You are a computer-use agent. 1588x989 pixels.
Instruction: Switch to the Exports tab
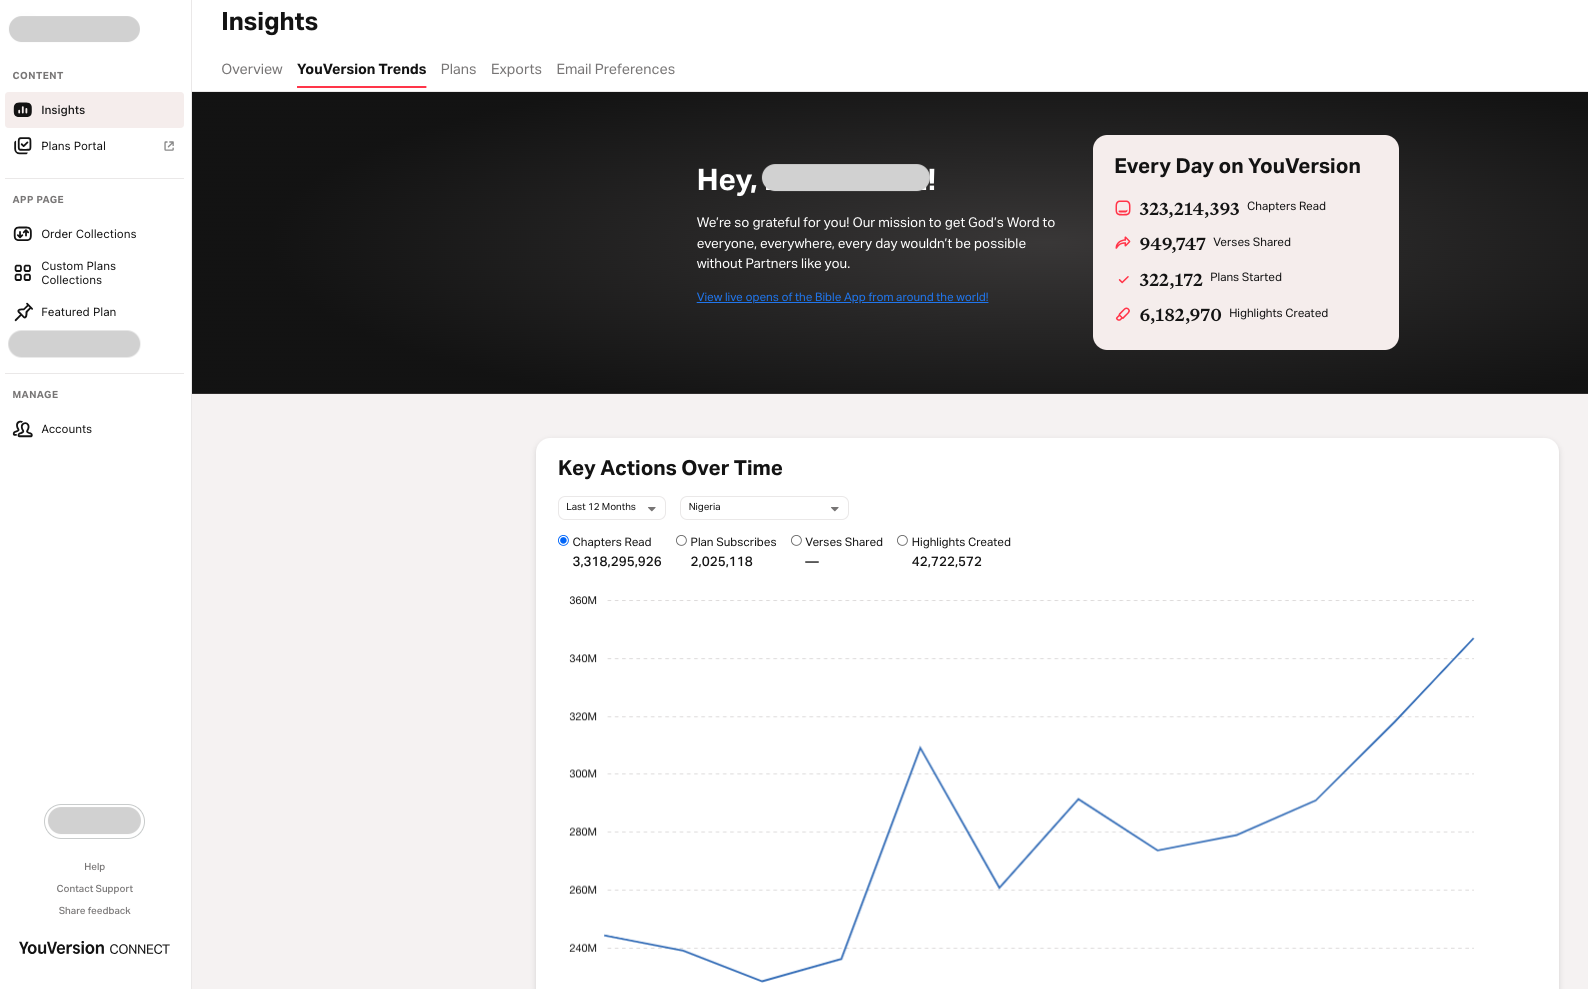point(516,69)
